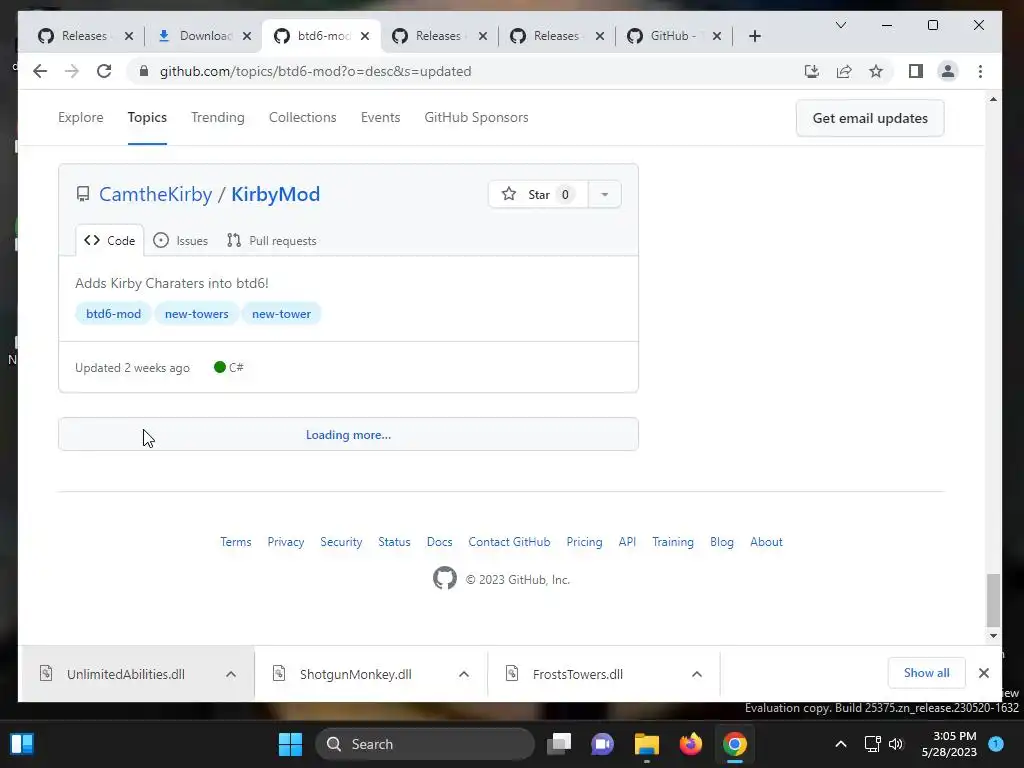Image resolution: width=1024 pixels, height=768 pixels.
Task: Click the repository icon beside CamtheKirby
Action: pyautogui.click(x=83, y=194)
